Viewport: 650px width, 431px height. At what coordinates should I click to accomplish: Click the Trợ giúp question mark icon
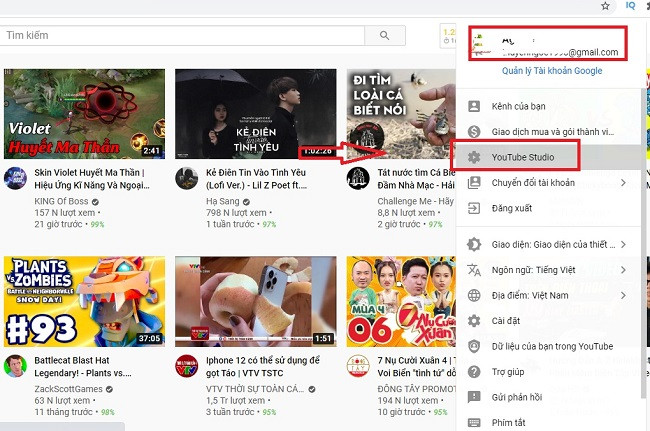[474, 372]
